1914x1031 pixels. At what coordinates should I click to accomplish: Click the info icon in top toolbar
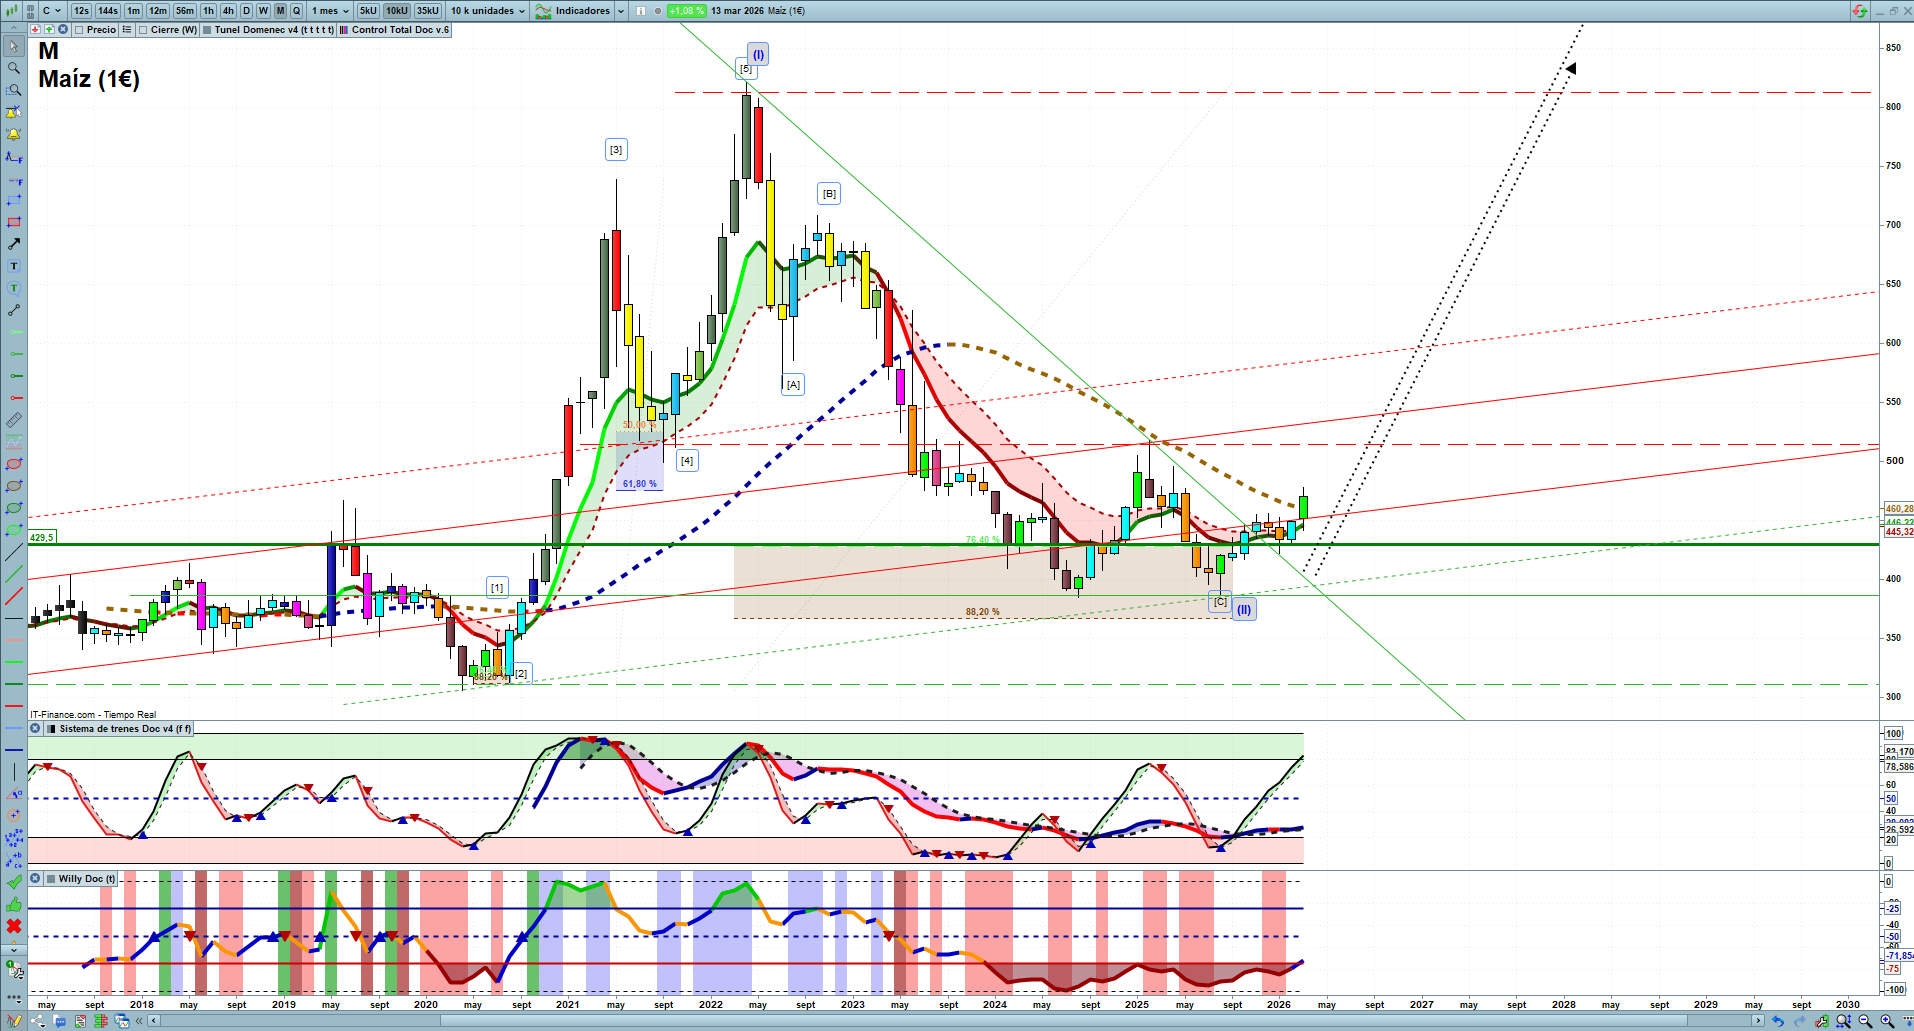(x=641, y=11)
